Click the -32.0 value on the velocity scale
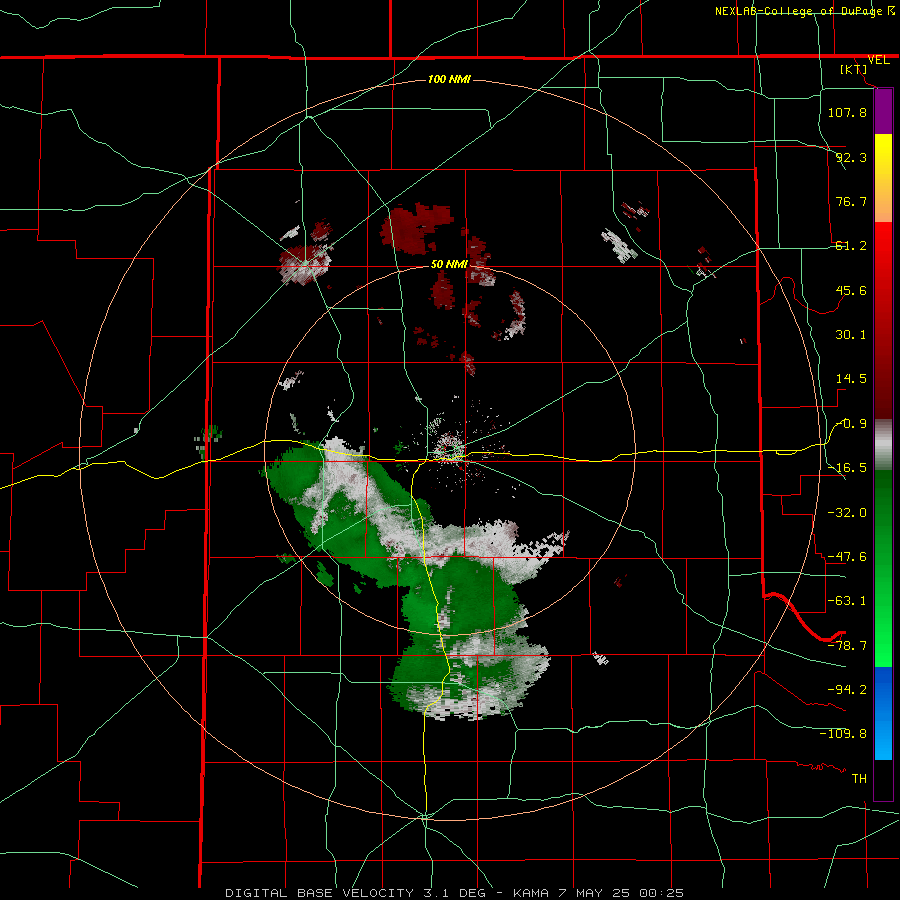Viewport: 900px width, 900px height. [847, 512]
